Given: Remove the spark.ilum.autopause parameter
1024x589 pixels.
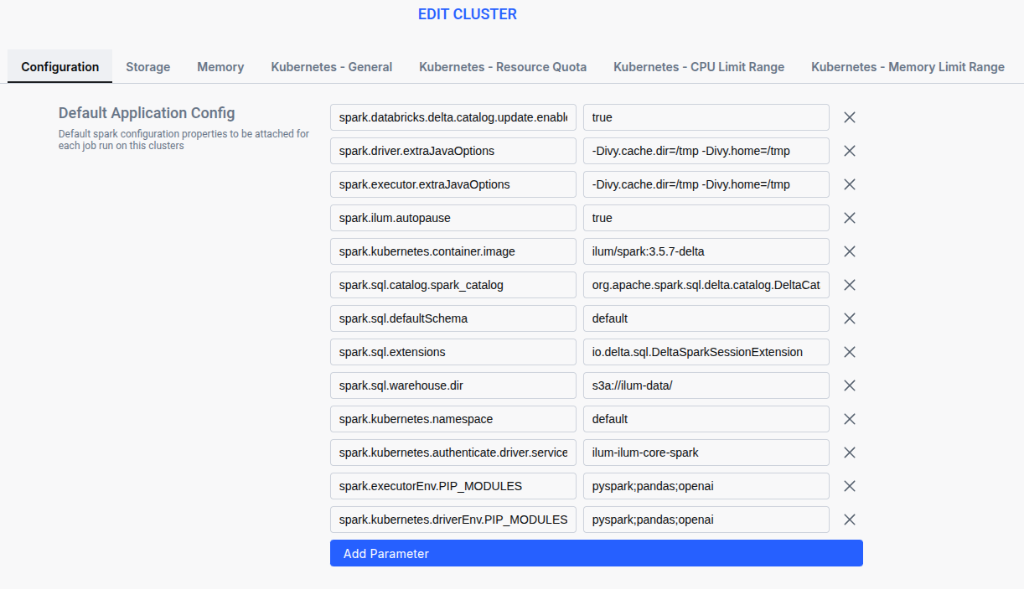Looking at the screenshot, I should (x=849, y=217).
